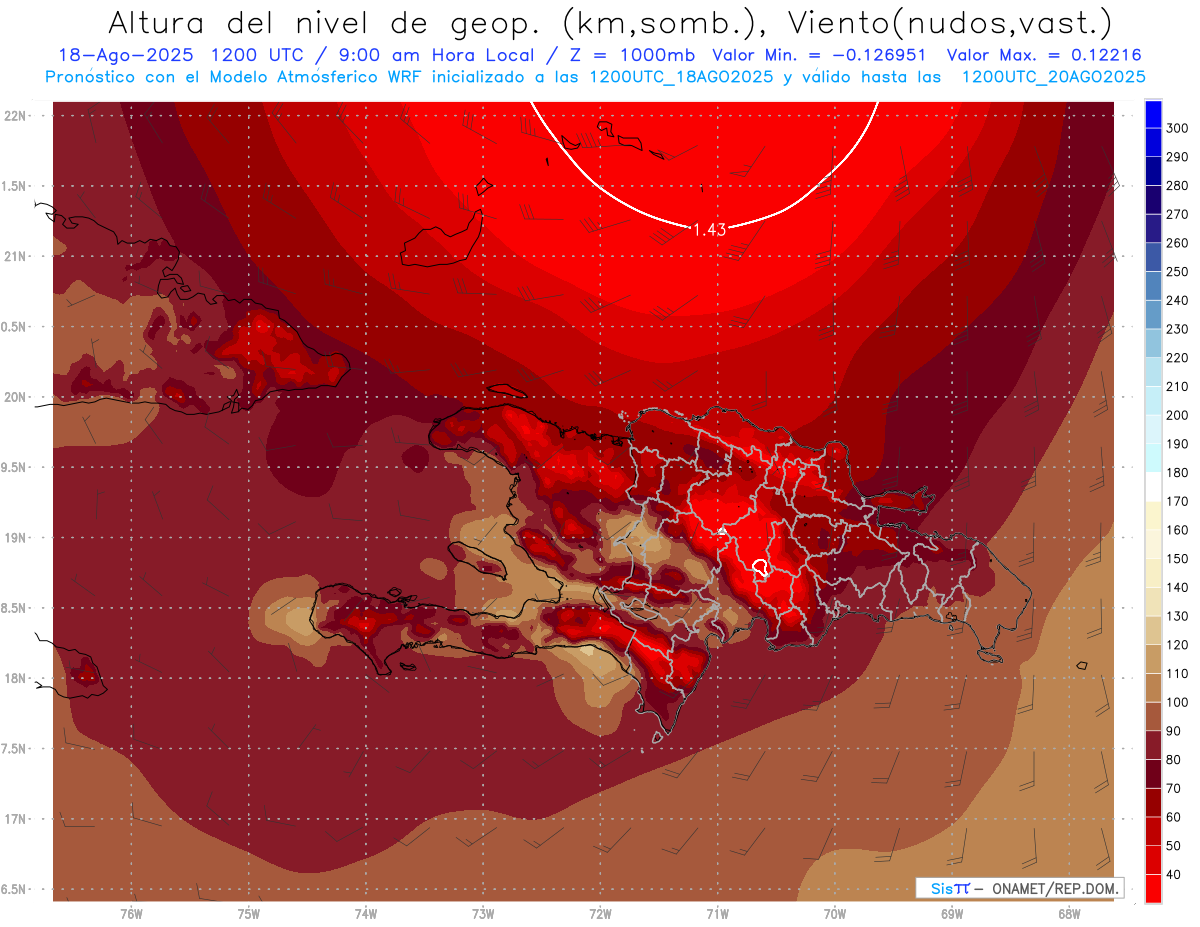This screenshot has width=1200, height=927.
Task: Click the '17N' latitude label
Action: pos(15,819)
